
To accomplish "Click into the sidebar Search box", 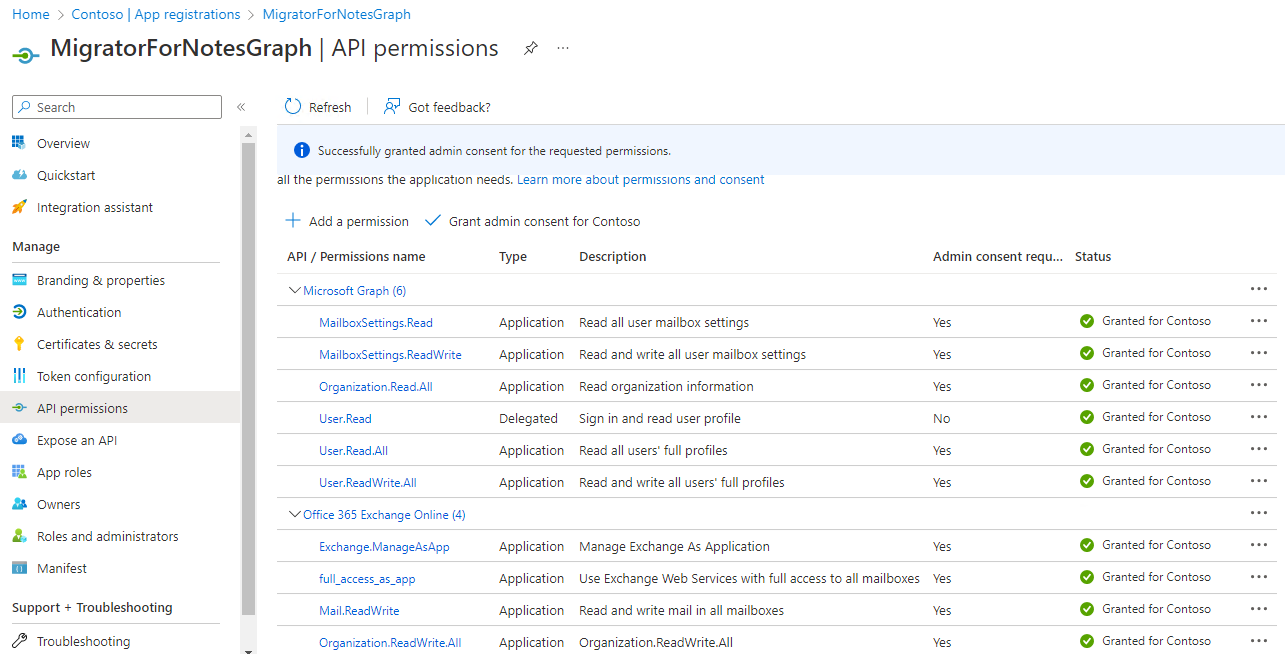I will [116, 106].
